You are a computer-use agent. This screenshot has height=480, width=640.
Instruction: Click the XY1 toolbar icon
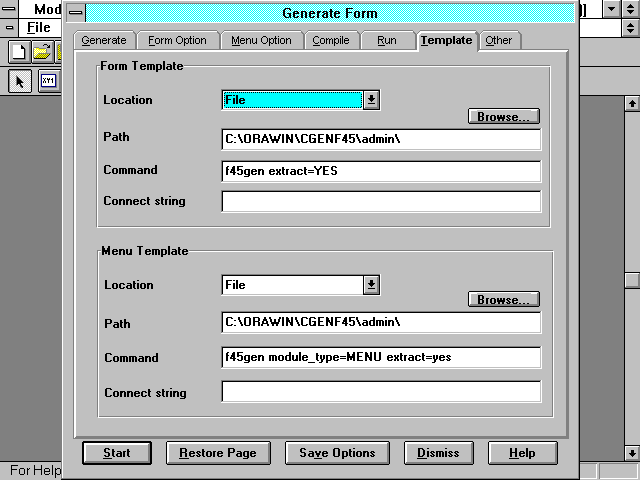click(48, 82)
